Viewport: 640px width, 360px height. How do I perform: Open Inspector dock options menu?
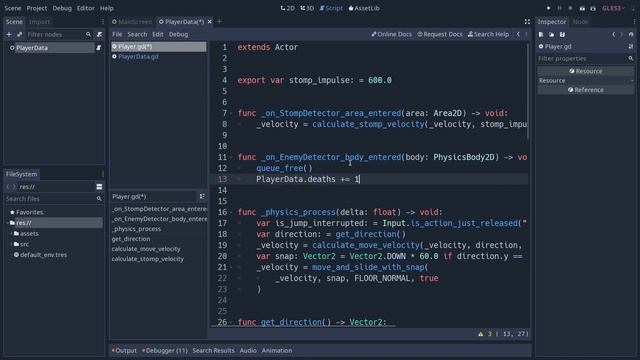(x=635, y=22)
